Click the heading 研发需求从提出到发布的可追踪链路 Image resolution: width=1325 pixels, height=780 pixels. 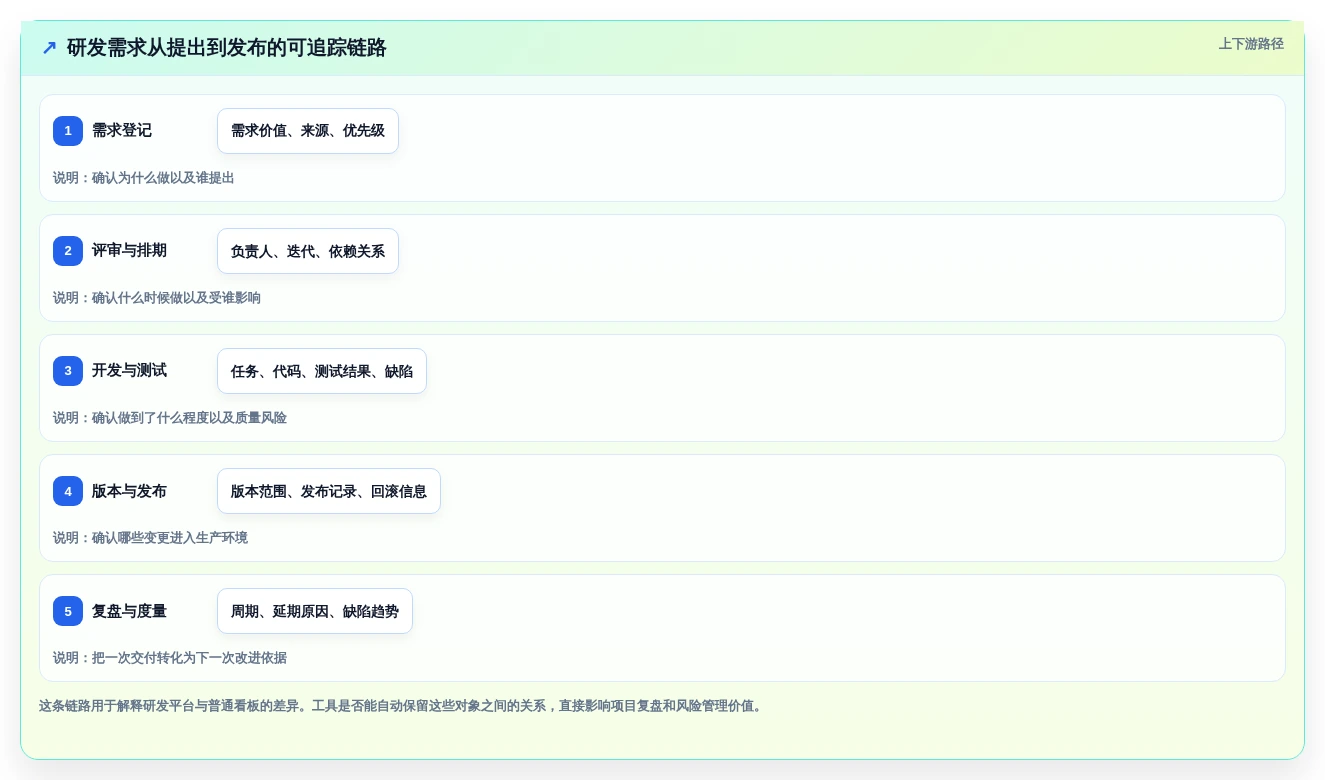[x=227, y=48]
